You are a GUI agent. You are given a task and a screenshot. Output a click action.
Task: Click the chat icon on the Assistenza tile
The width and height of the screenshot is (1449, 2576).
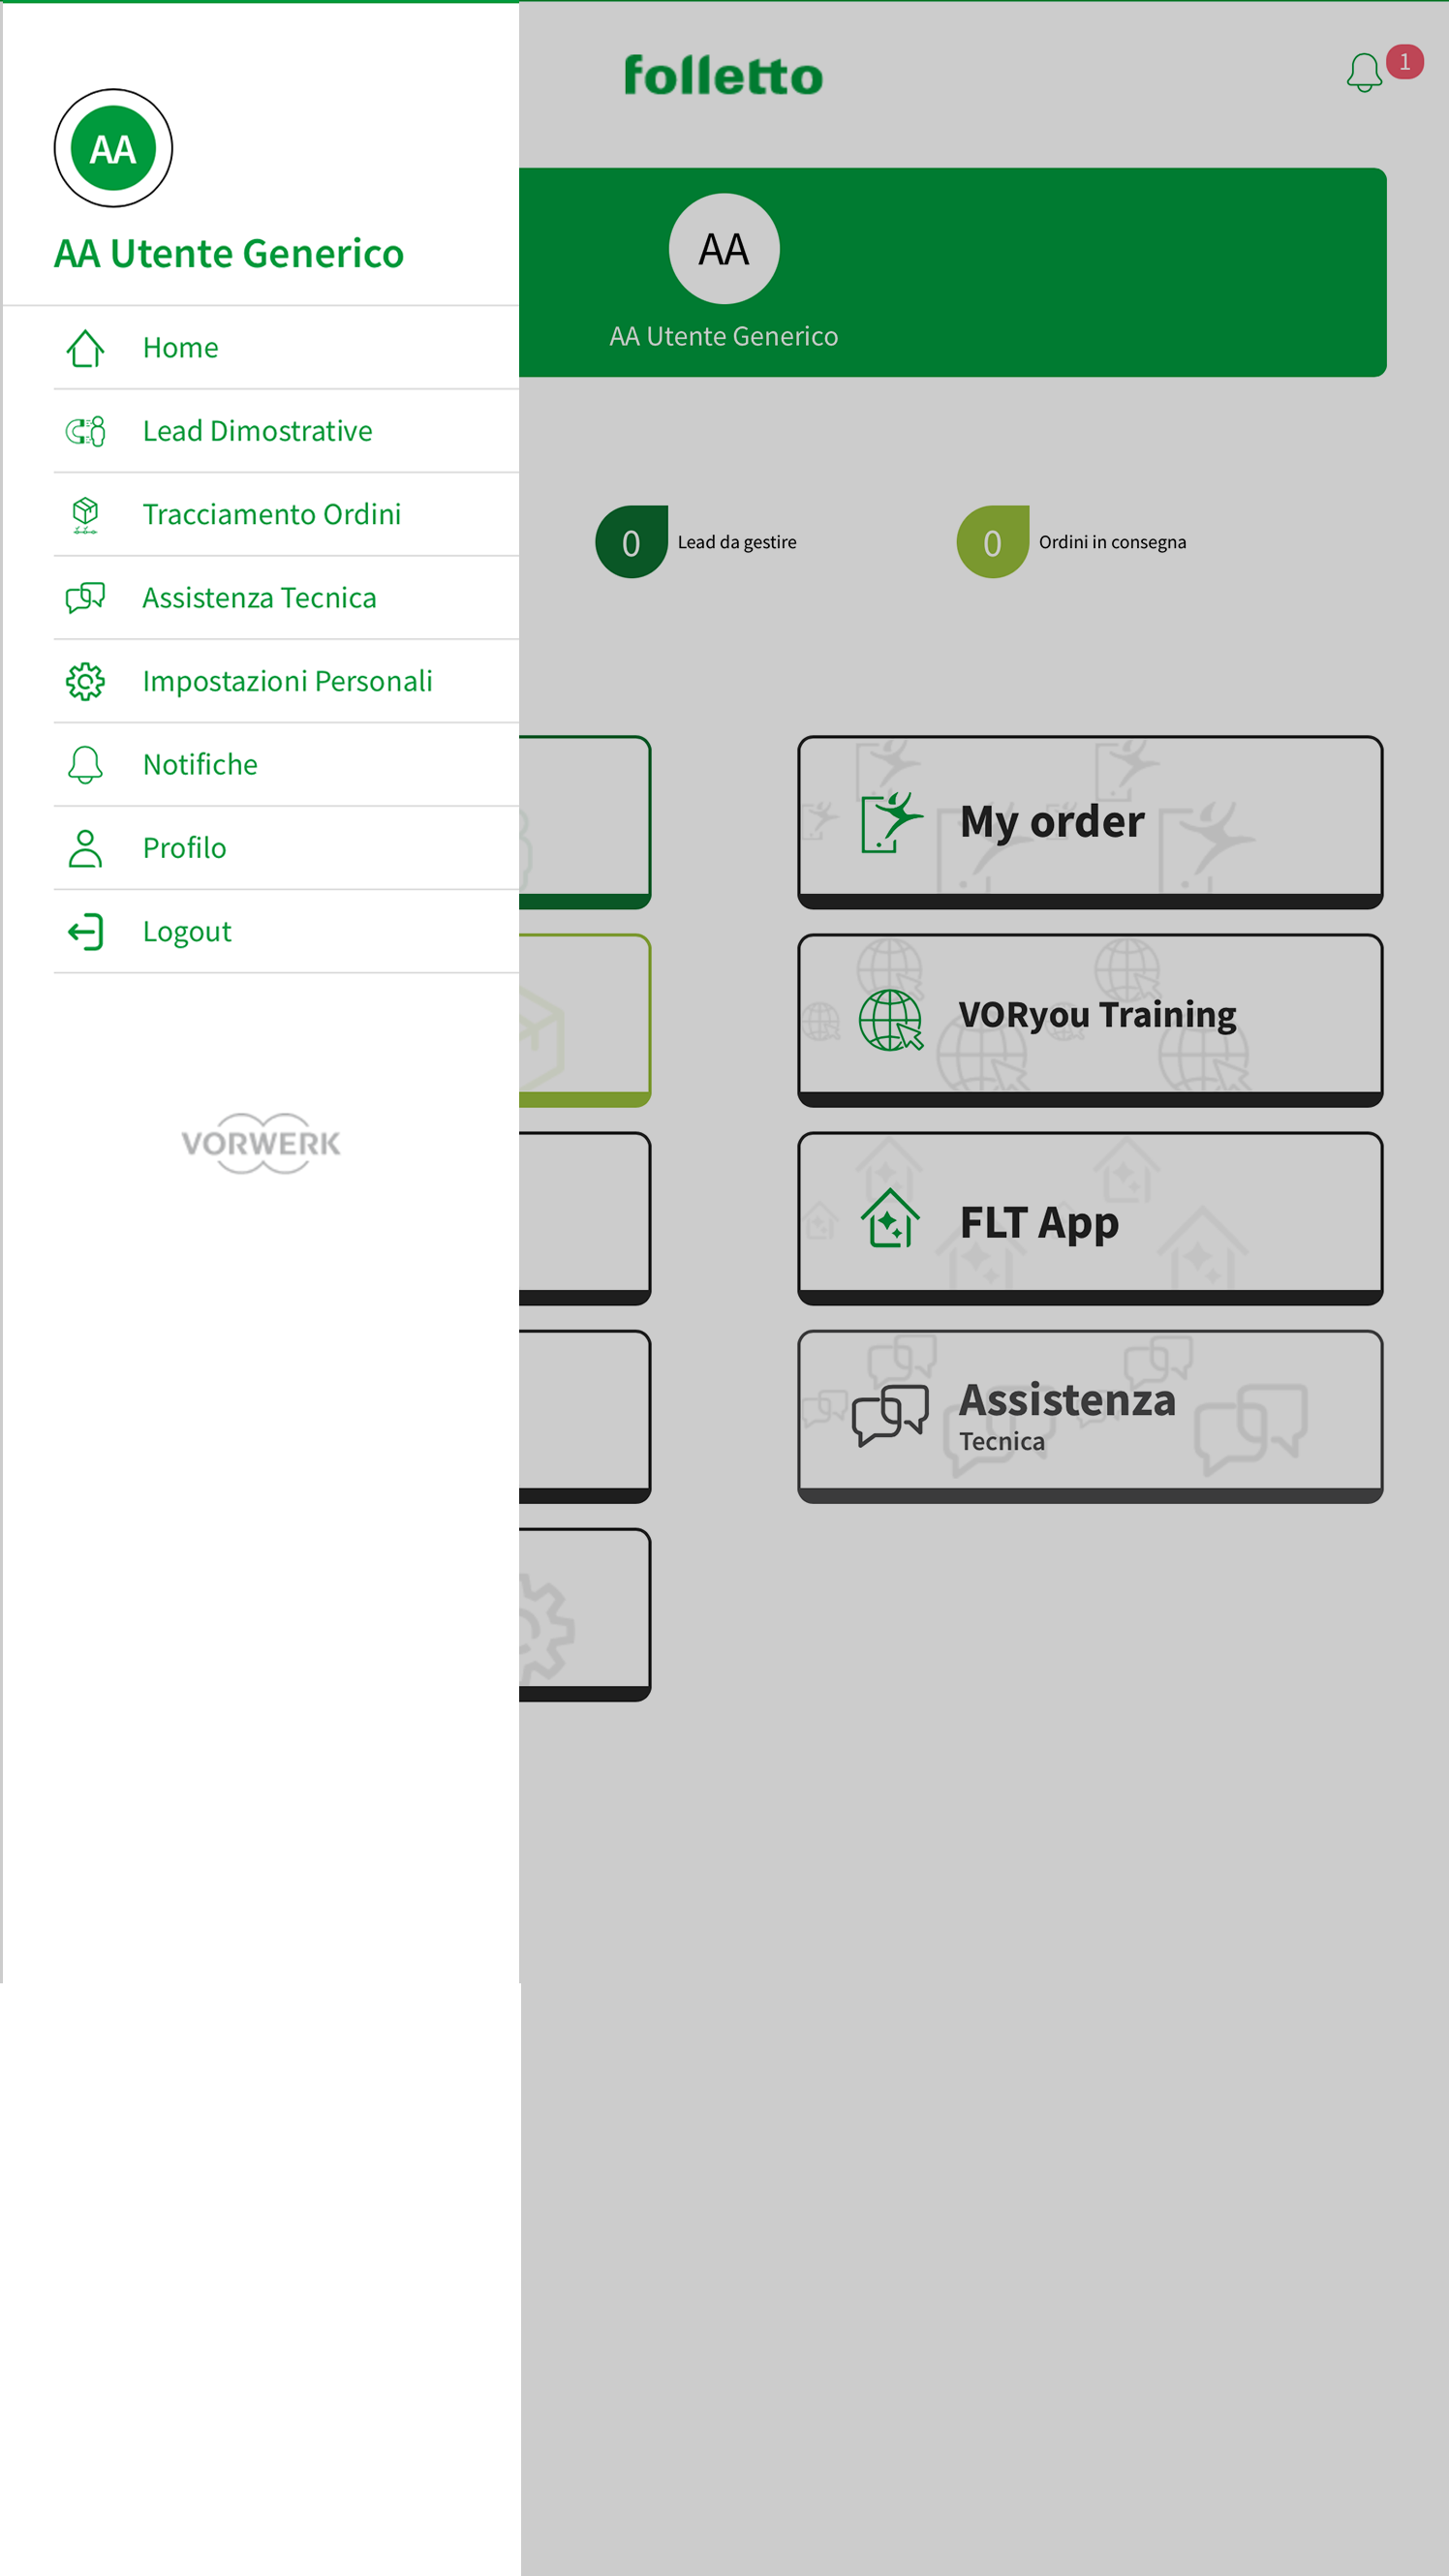pos(890,1415)
